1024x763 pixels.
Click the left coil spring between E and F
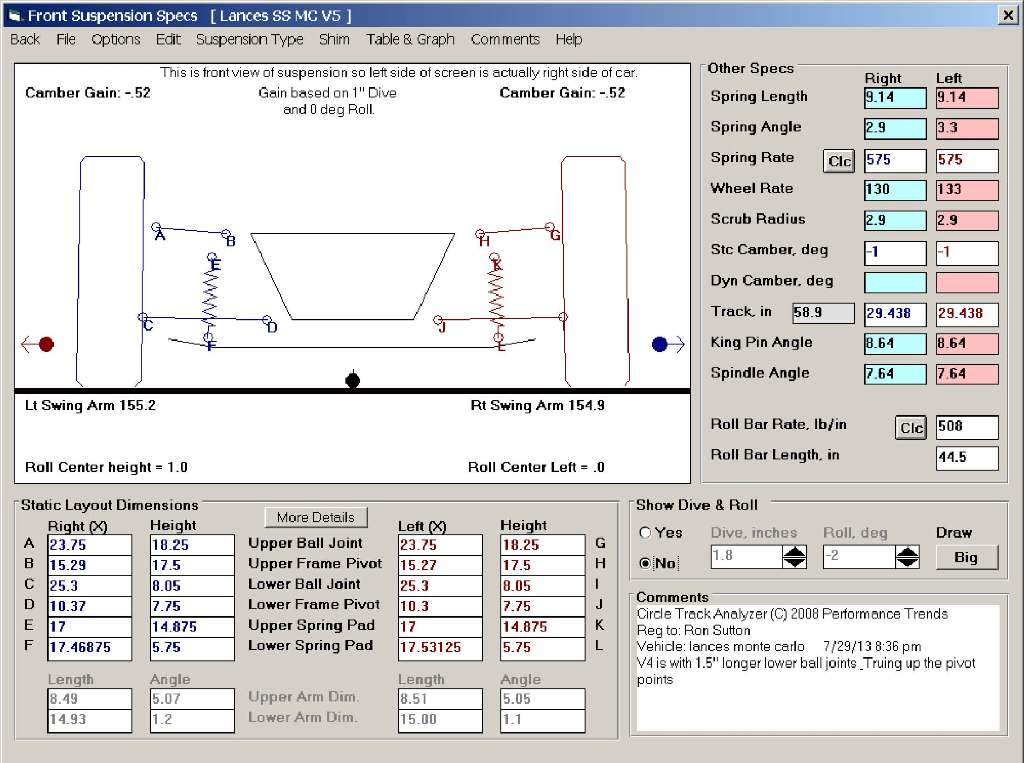(x=211, y=296)
